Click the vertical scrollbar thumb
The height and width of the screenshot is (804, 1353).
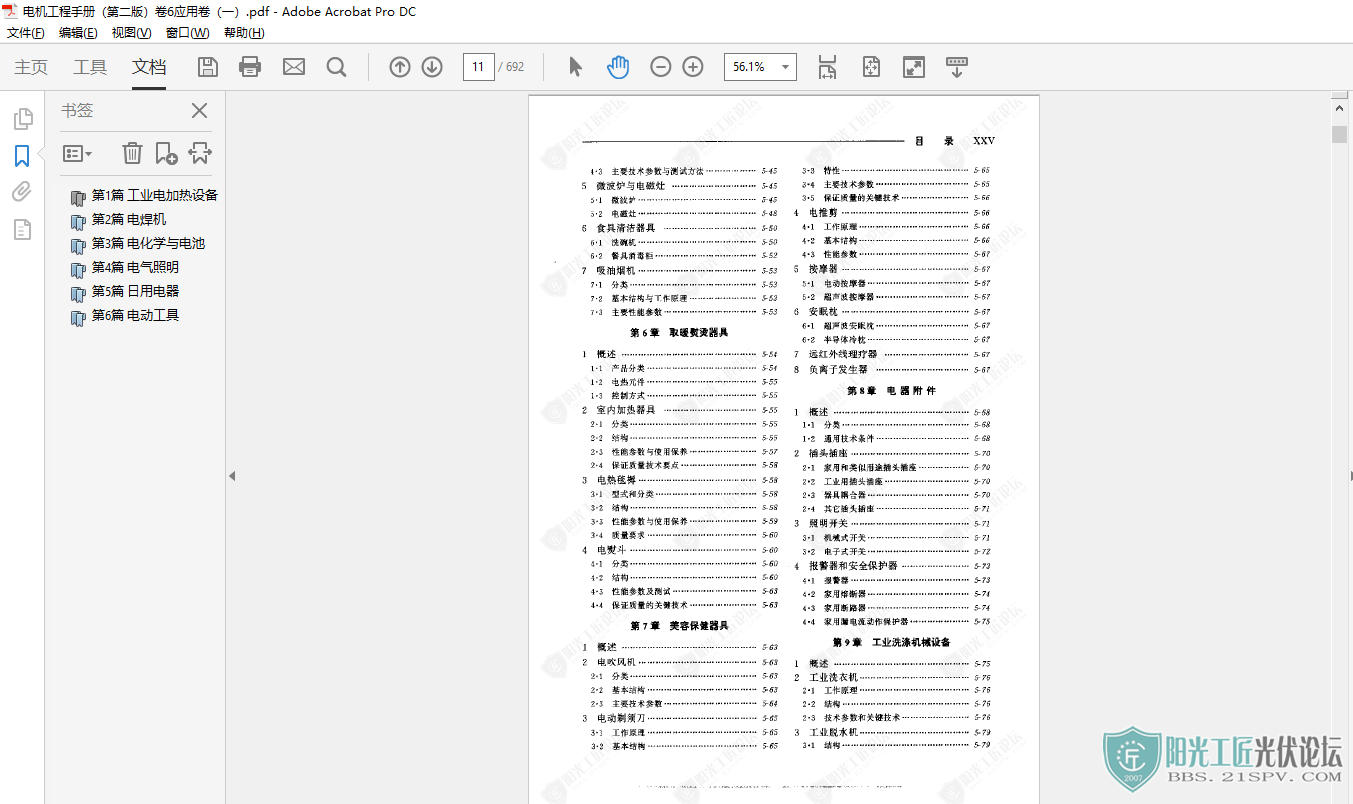click(1340, 135)
